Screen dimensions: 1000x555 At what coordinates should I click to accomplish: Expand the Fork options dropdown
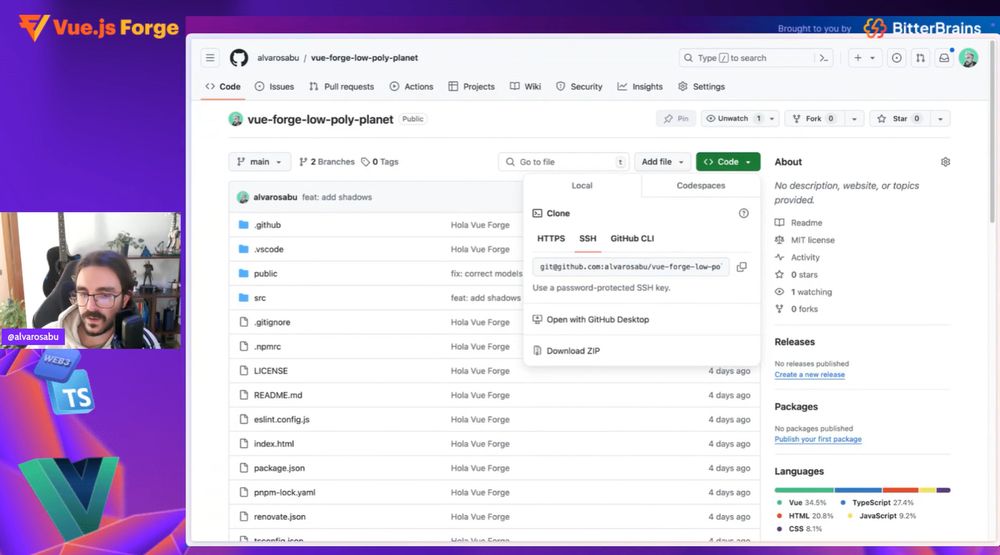(854, 119)
